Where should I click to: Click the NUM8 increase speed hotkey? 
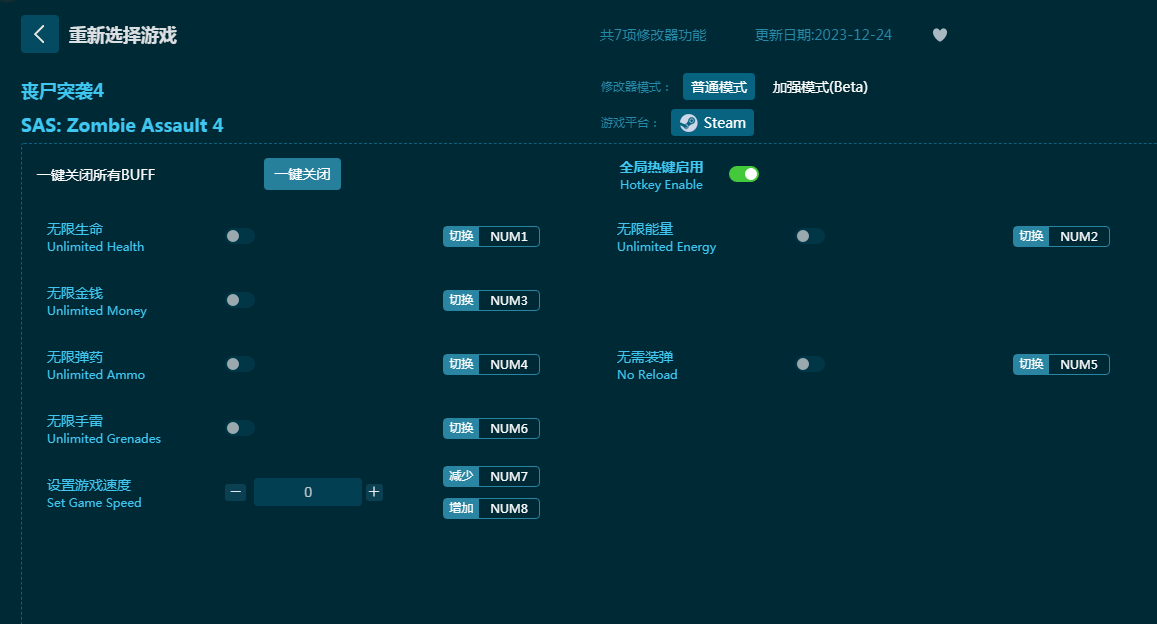point(508,508)
